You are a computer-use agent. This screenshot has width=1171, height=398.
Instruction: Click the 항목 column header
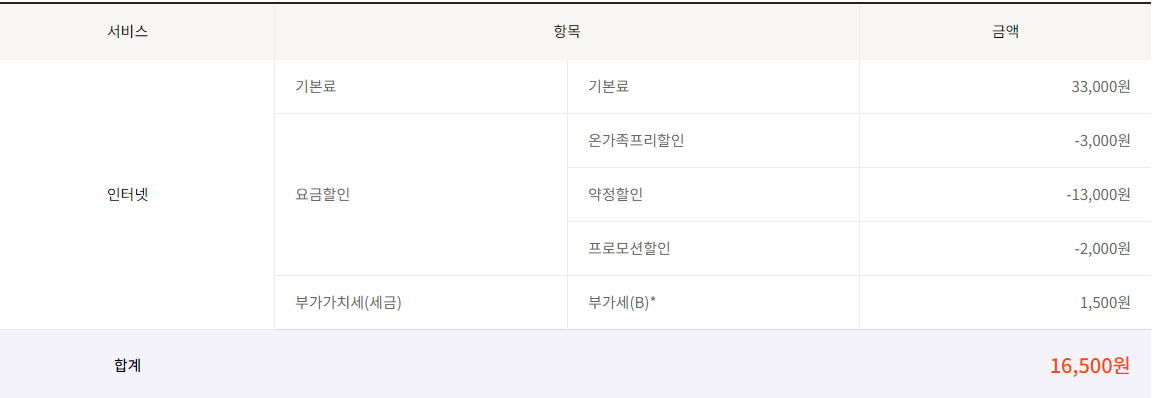coord(567,32)
